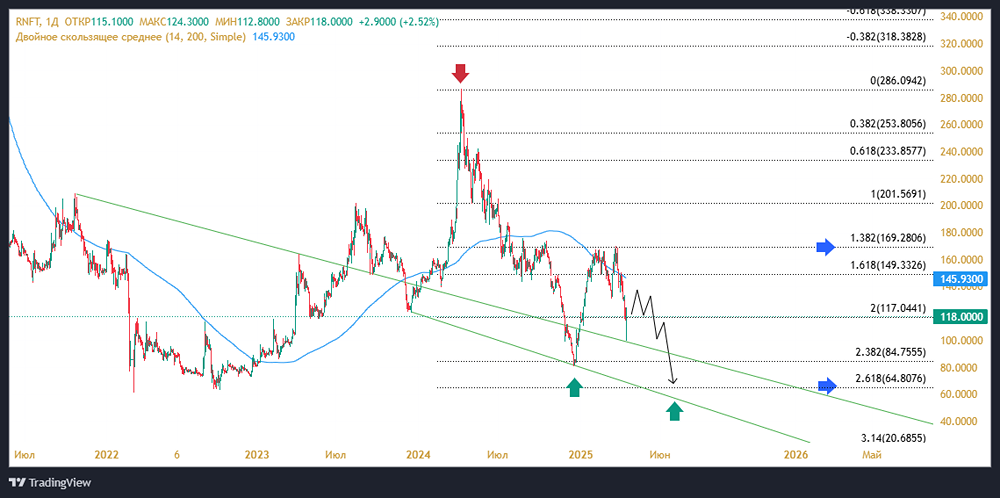Click 180.0000 on the price axis
The height and width of the screenshot is (498, 1000).
(x=963, y=233)
